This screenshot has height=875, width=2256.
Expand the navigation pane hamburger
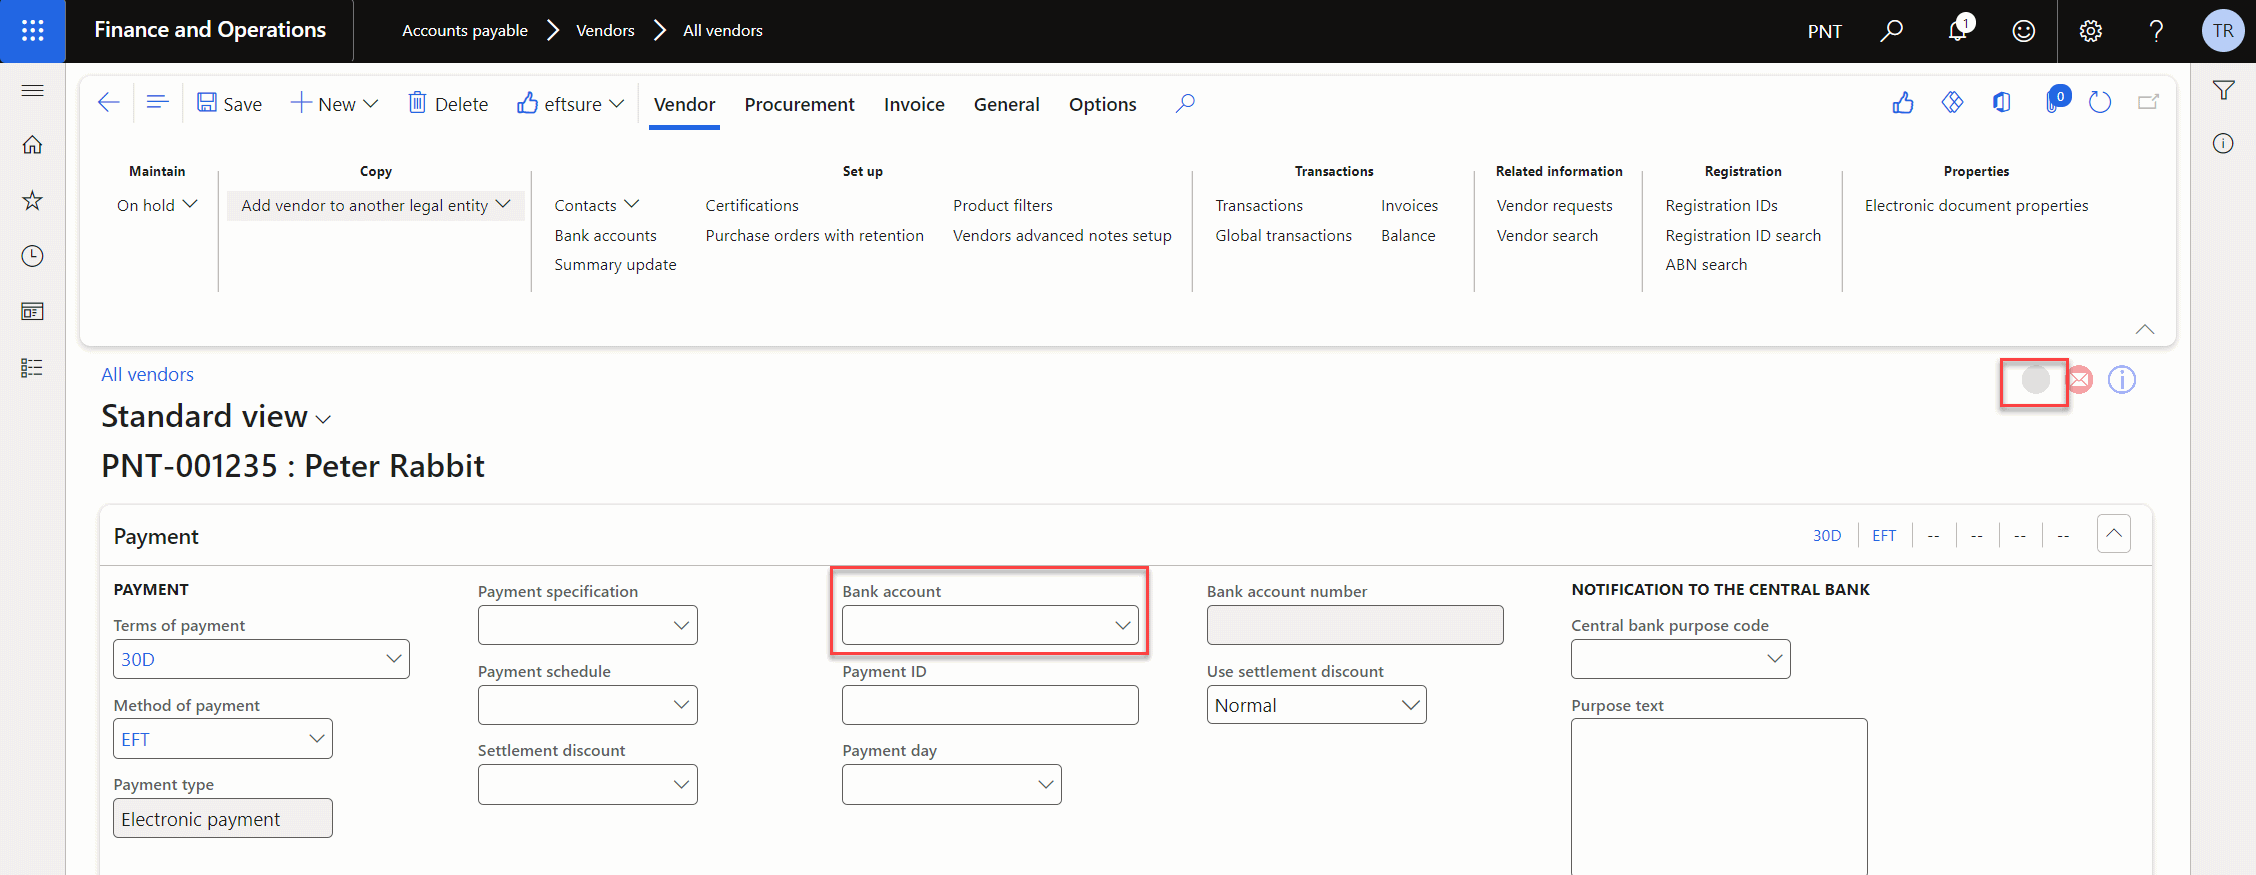32,91
